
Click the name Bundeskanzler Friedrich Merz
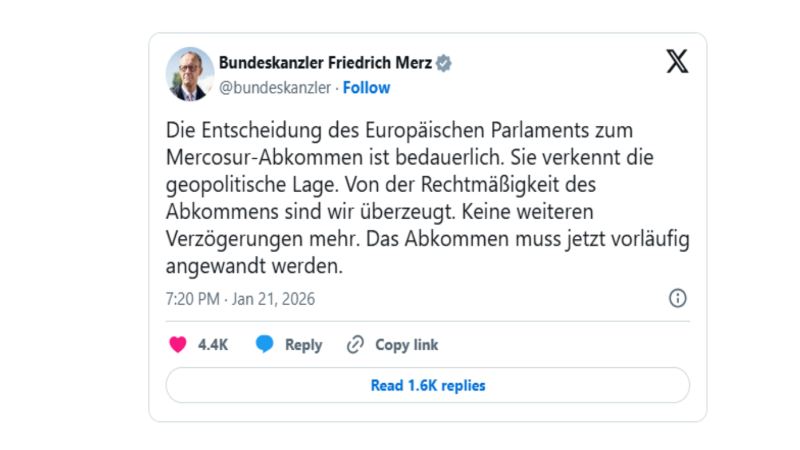coord(325,63)
